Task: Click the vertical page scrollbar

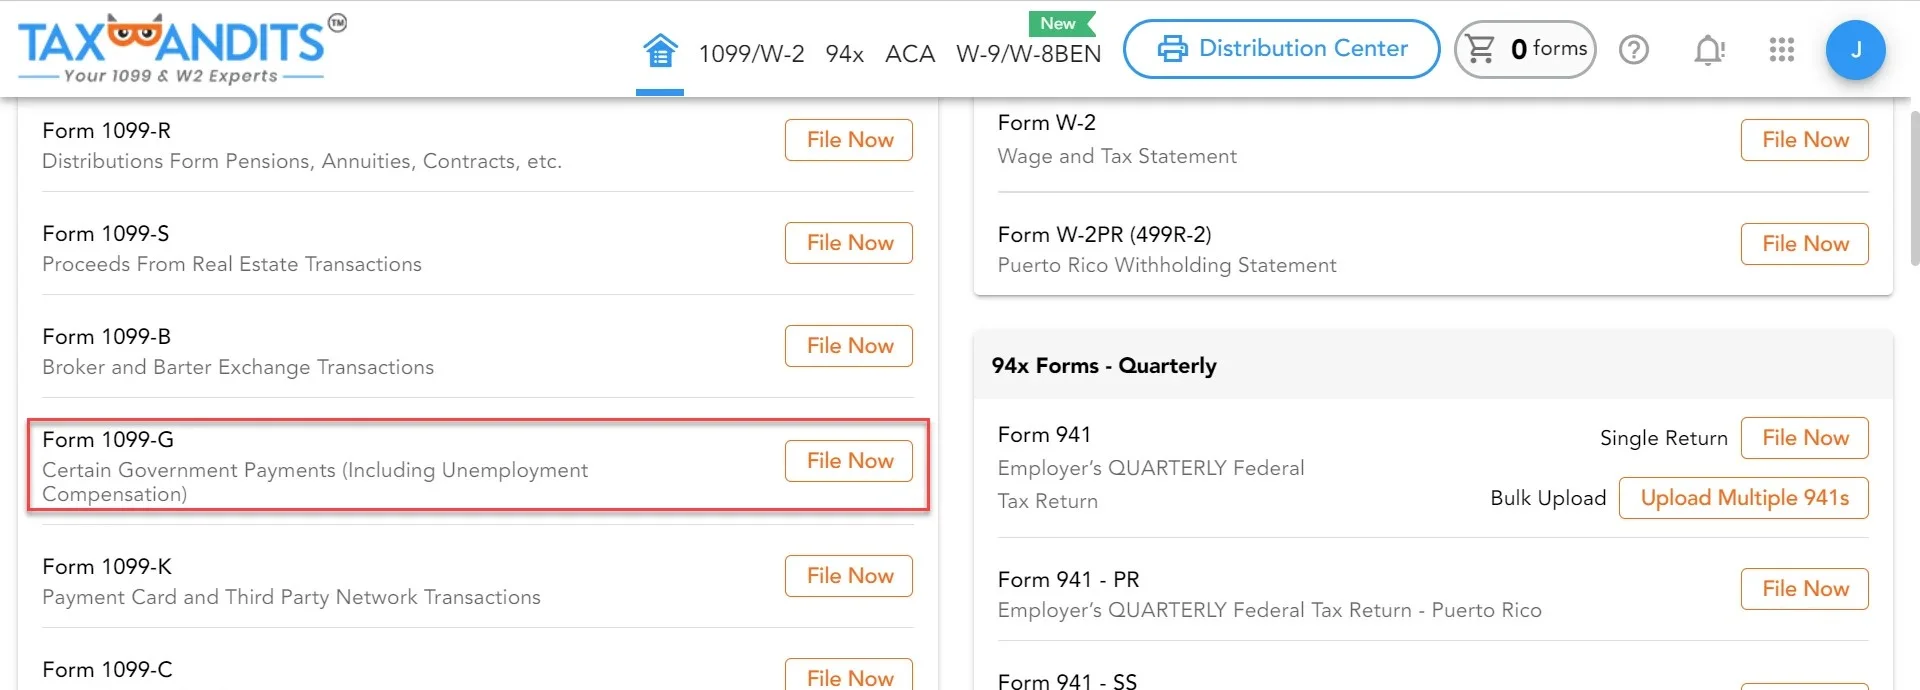Action: coord(1911,190)
